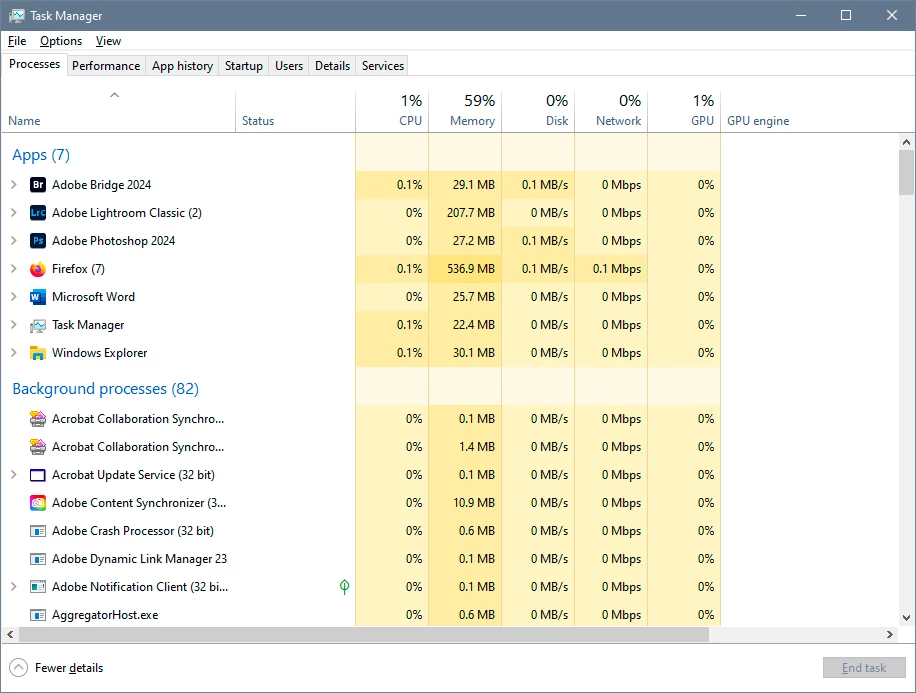This screenshot has height=693, width=916.
Task: Click the Task Manager process row icon
Action: tap(37, 325)
